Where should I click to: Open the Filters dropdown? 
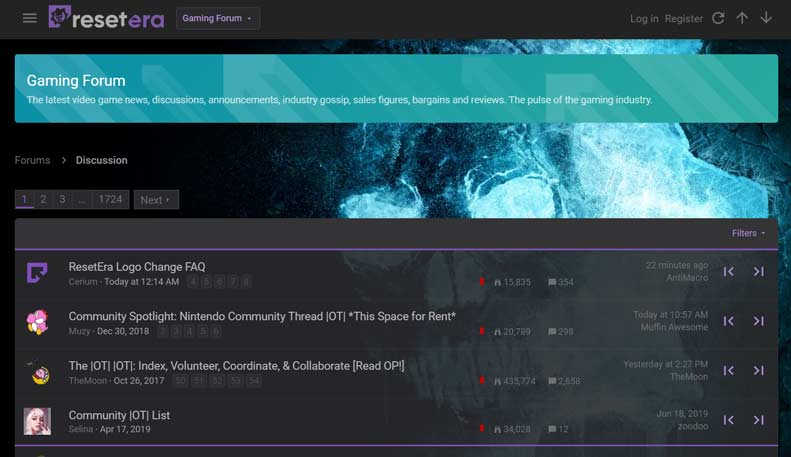click(748, 233)
